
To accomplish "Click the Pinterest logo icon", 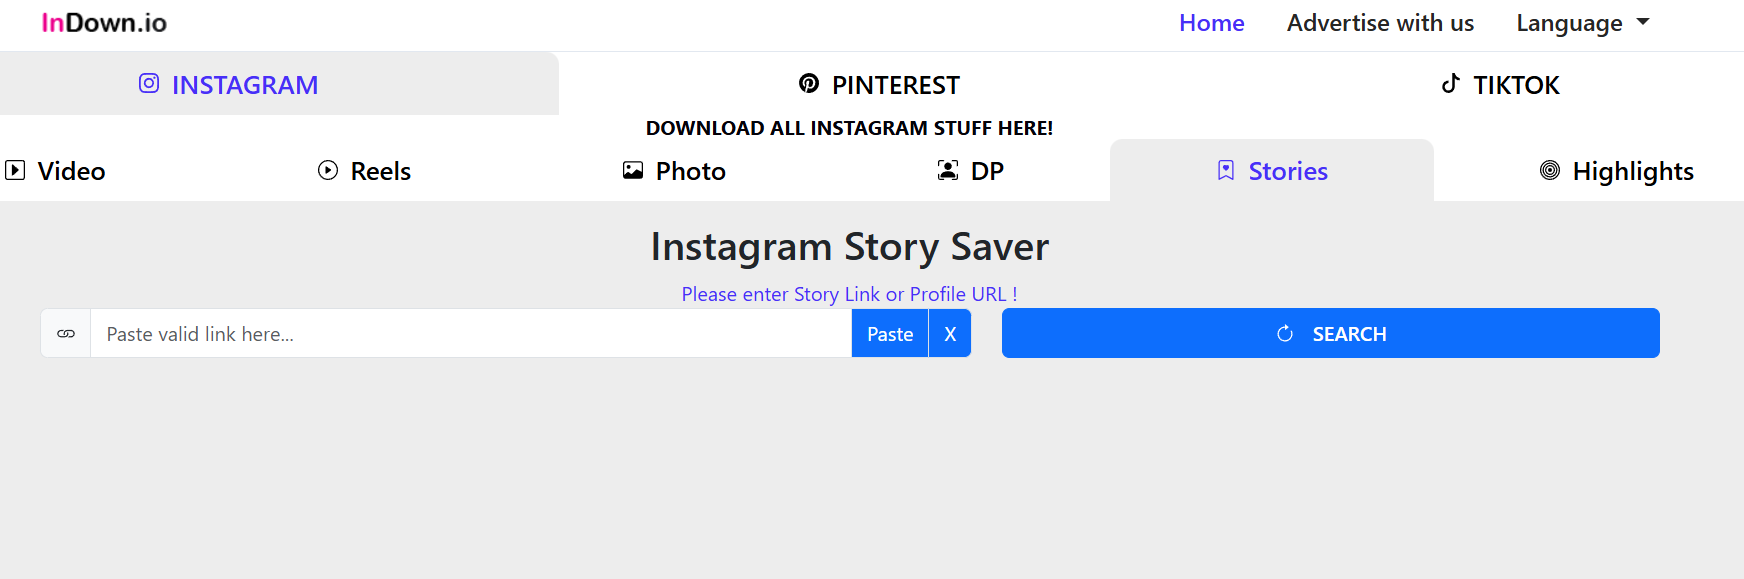I will click(x=809, y=84).
